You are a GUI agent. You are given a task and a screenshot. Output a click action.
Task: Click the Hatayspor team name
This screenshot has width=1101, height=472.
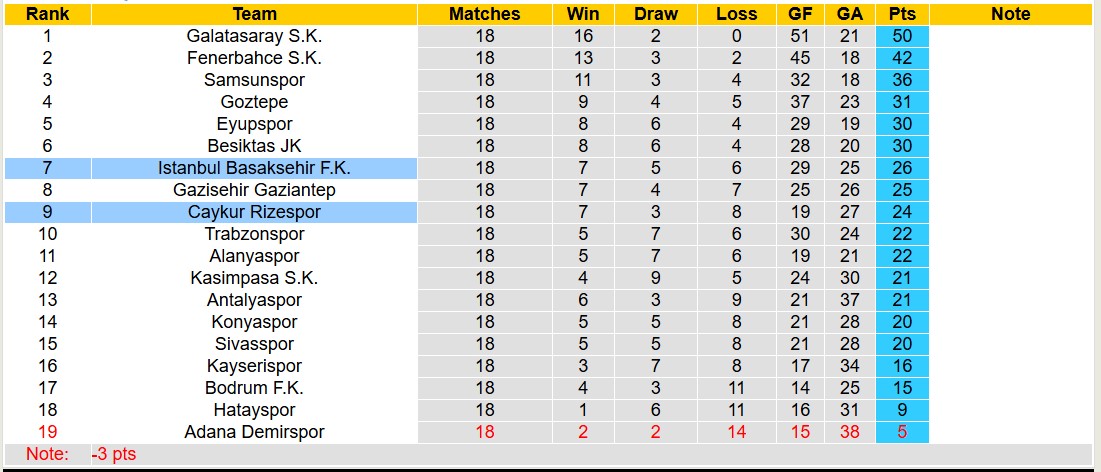point(254,410)
